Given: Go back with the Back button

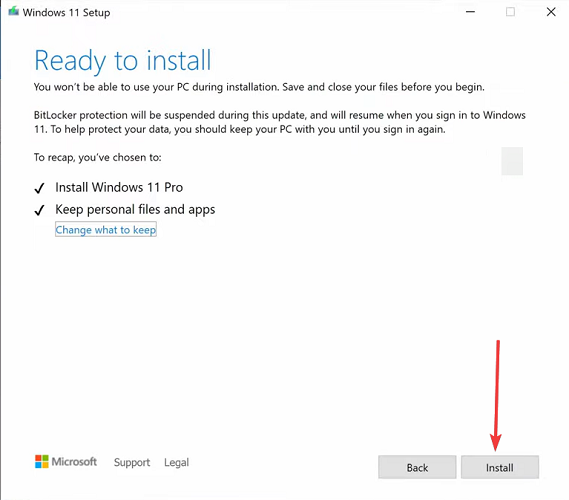Looking at the screenshot, I should [417, 467].
